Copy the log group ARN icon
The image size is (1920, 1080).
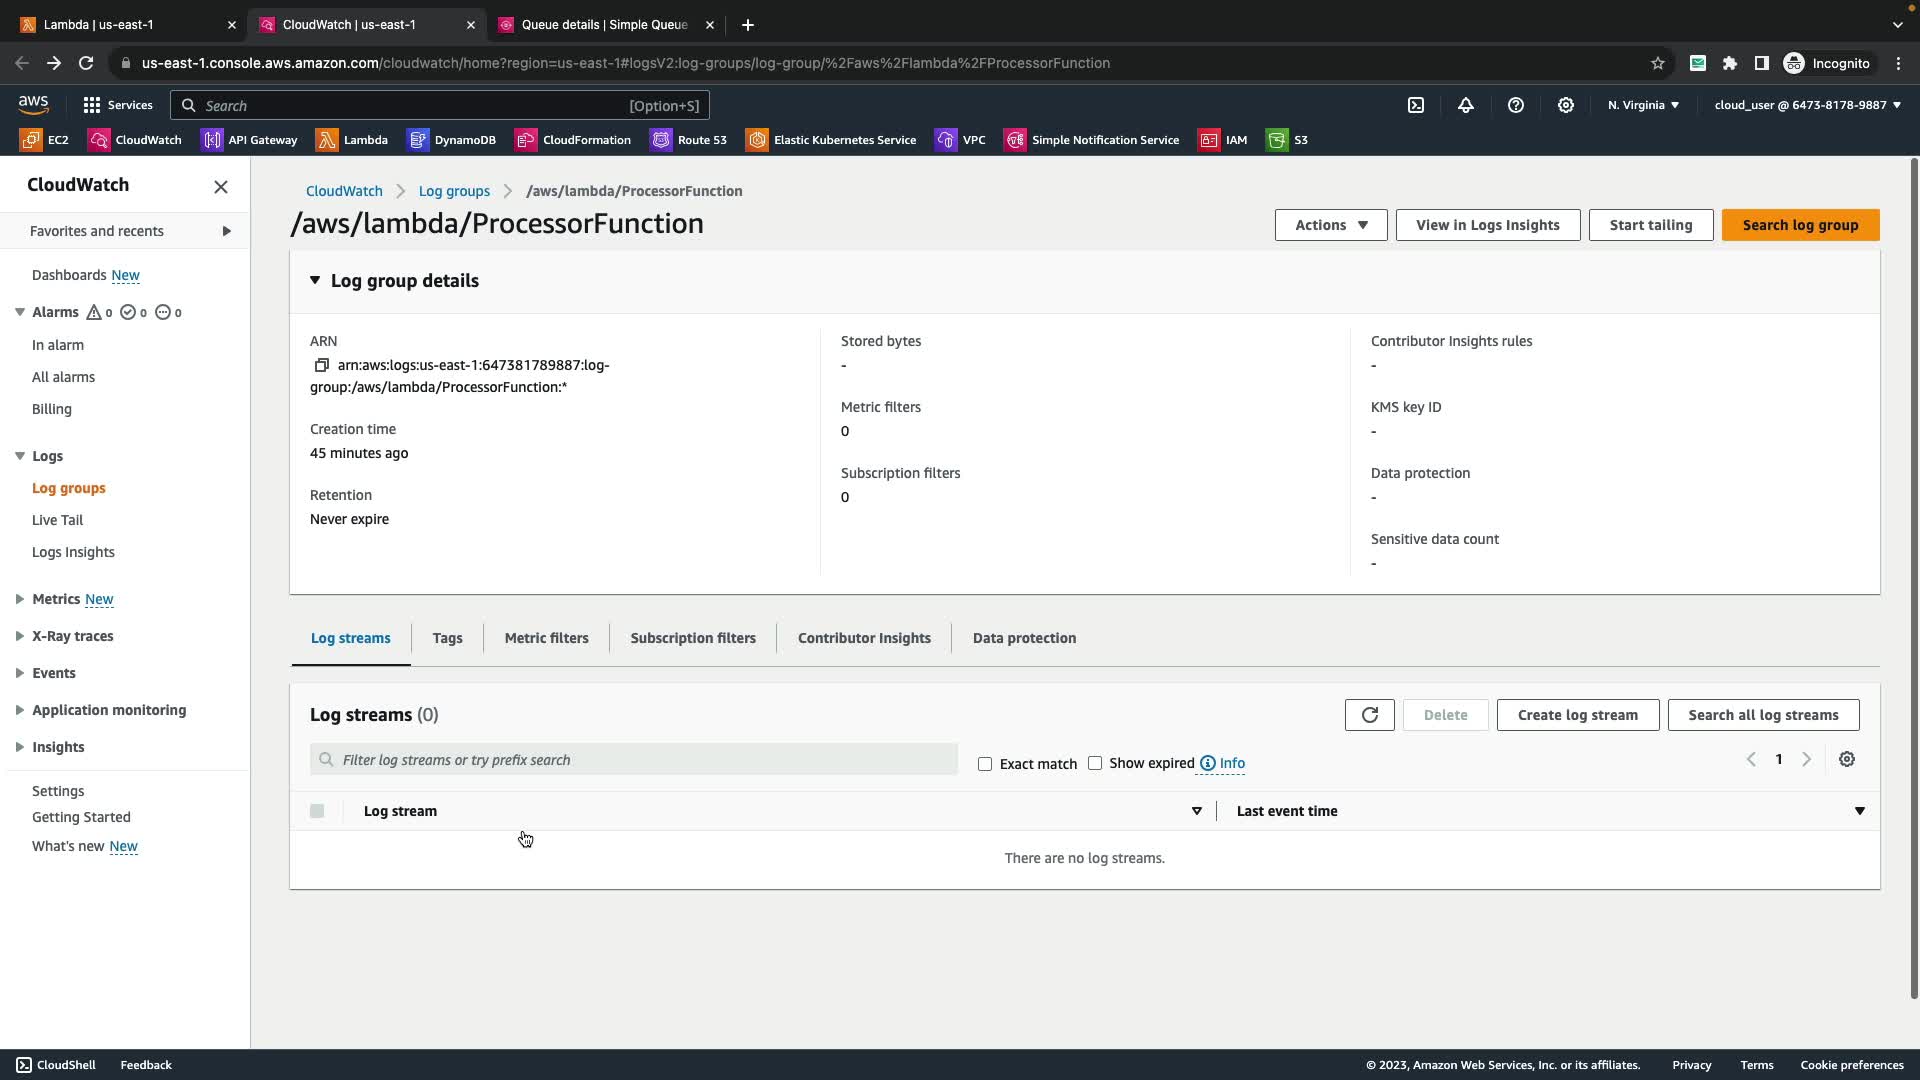[321, 365]
